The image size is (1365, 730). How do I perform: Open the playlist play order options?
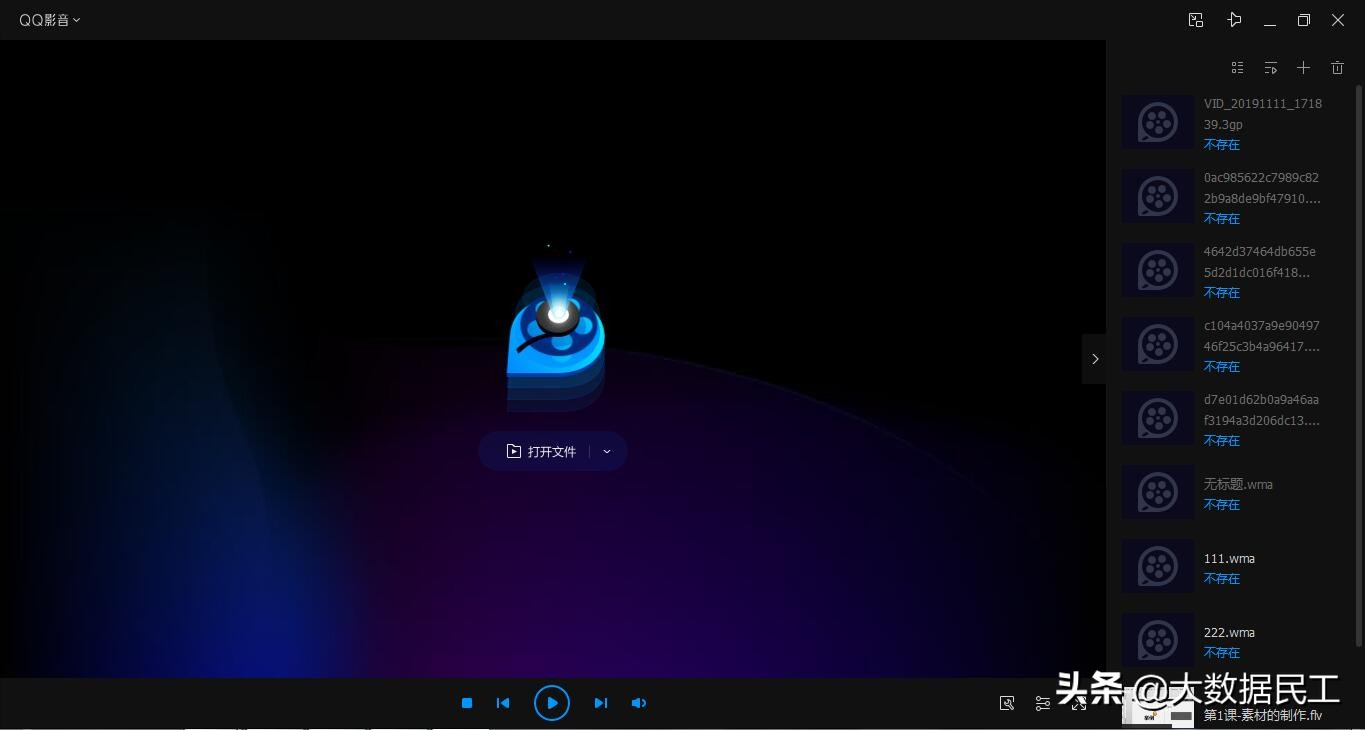pos(1270,68)
